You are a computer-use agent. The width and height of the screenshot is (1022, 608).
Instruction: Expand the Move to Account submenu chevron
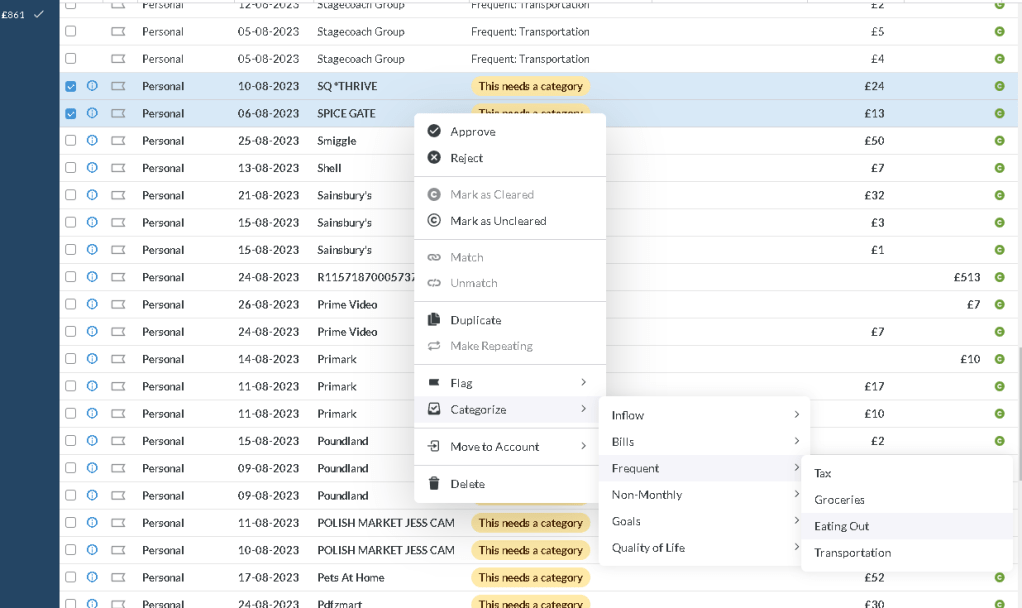pyautogui.click(x=583, y=446)
